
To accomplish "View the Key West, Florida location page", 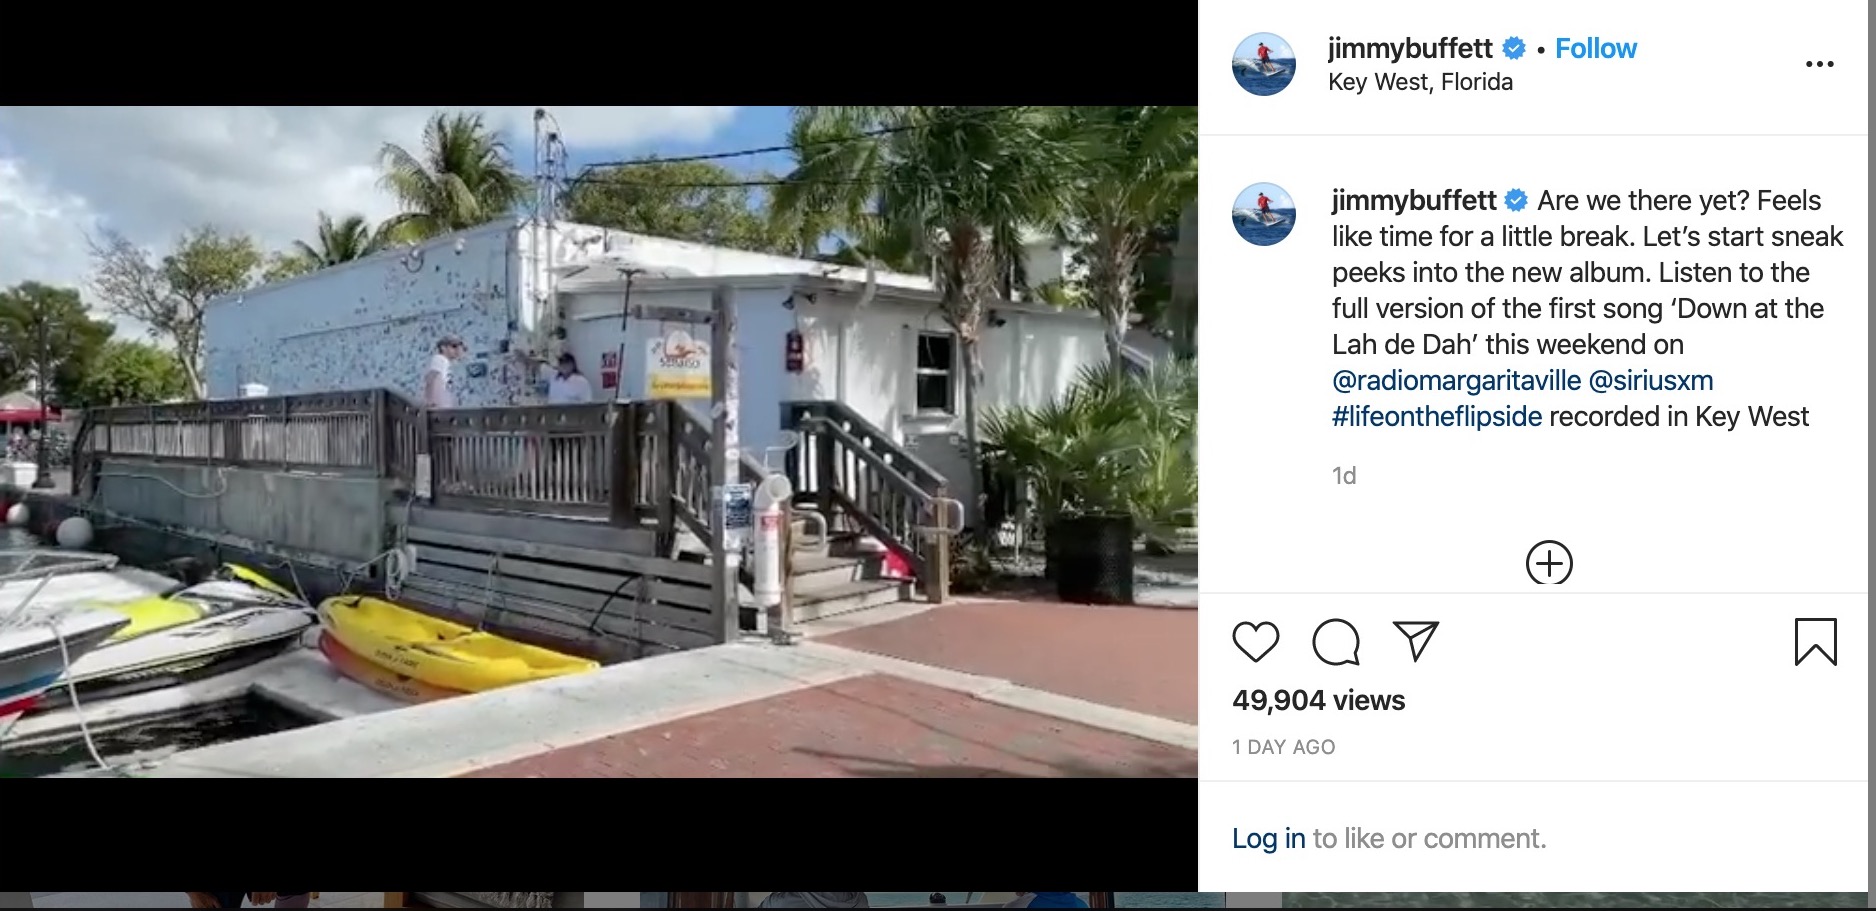I will click(x=1420, y=82).
